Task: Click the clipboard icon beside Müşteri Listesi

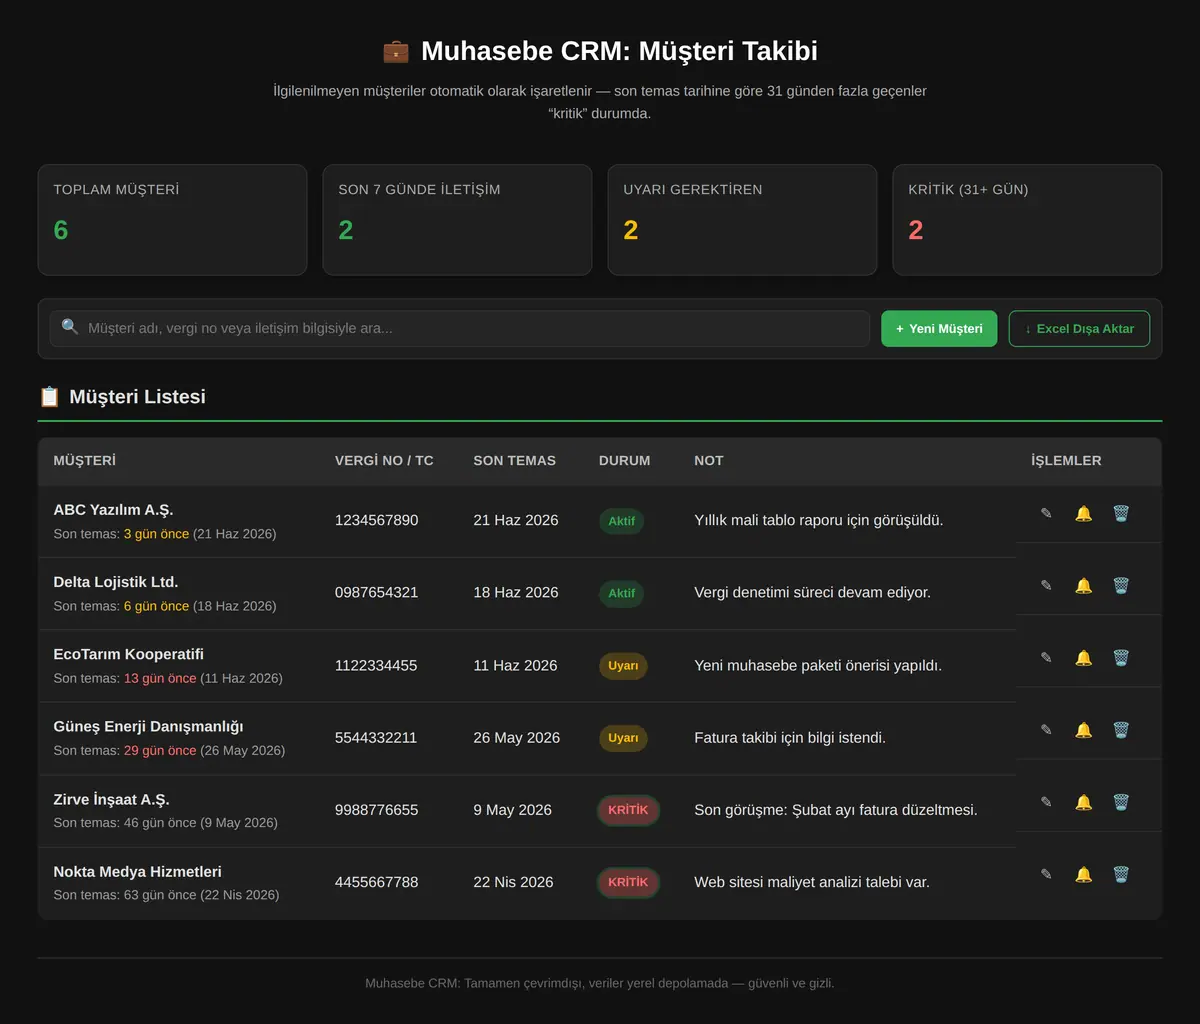Action: point(49,397)
